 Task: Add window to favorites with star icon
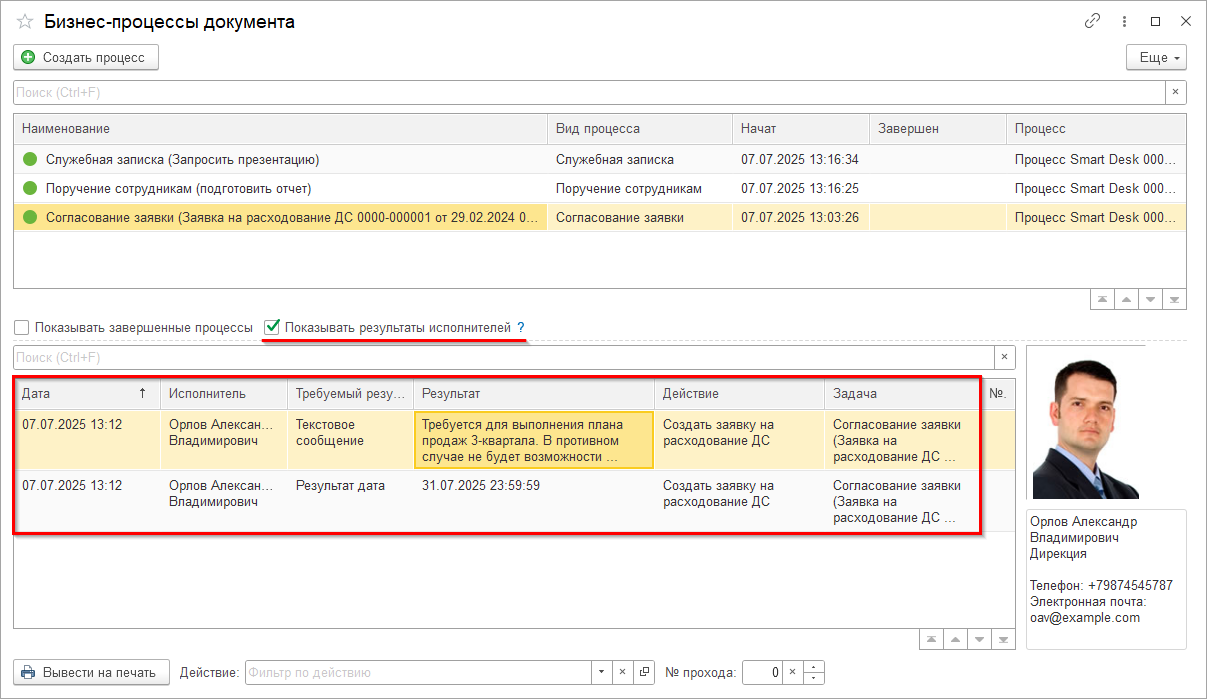[25, 22]
